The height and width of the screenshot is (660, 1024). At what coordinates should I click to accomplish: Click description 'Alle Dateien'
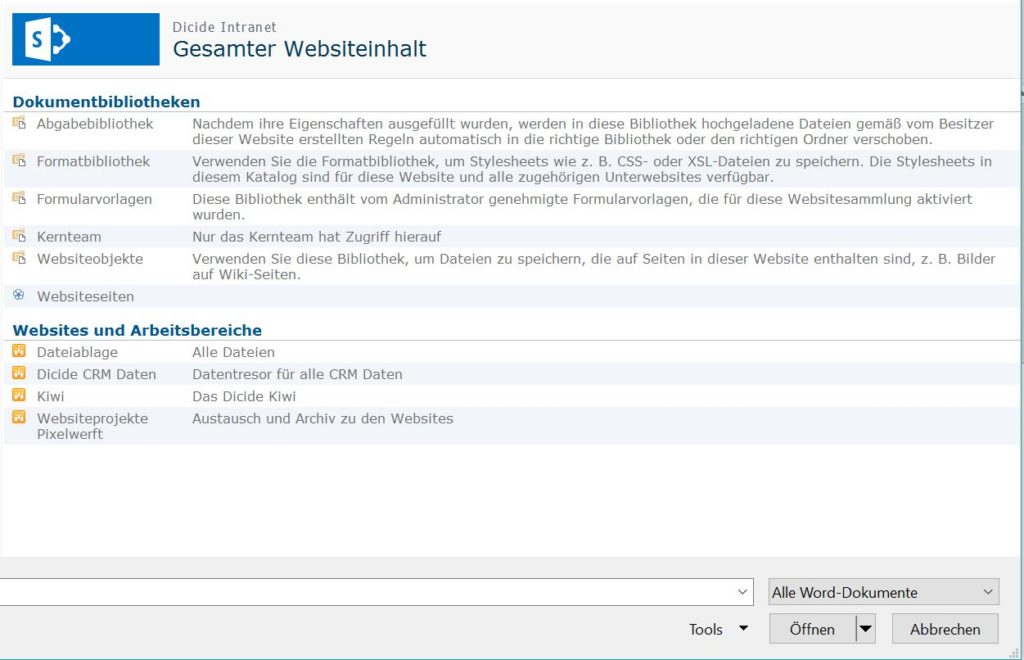coord(233,353)
